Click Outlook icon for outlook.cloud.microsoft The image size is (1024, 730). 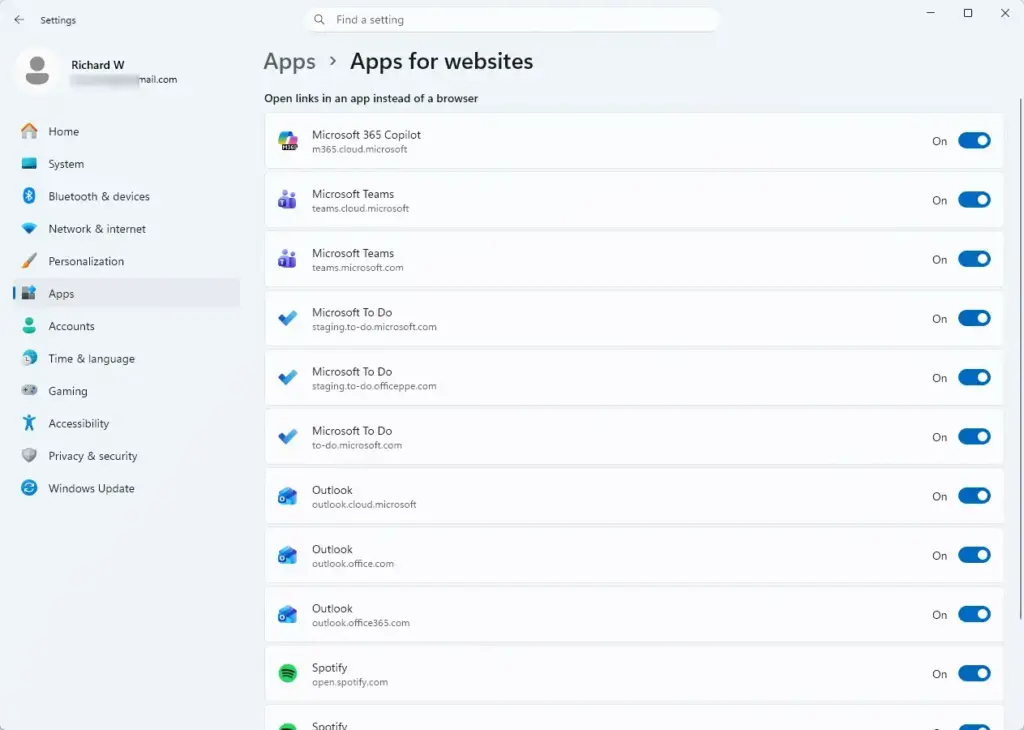[287, 496]
